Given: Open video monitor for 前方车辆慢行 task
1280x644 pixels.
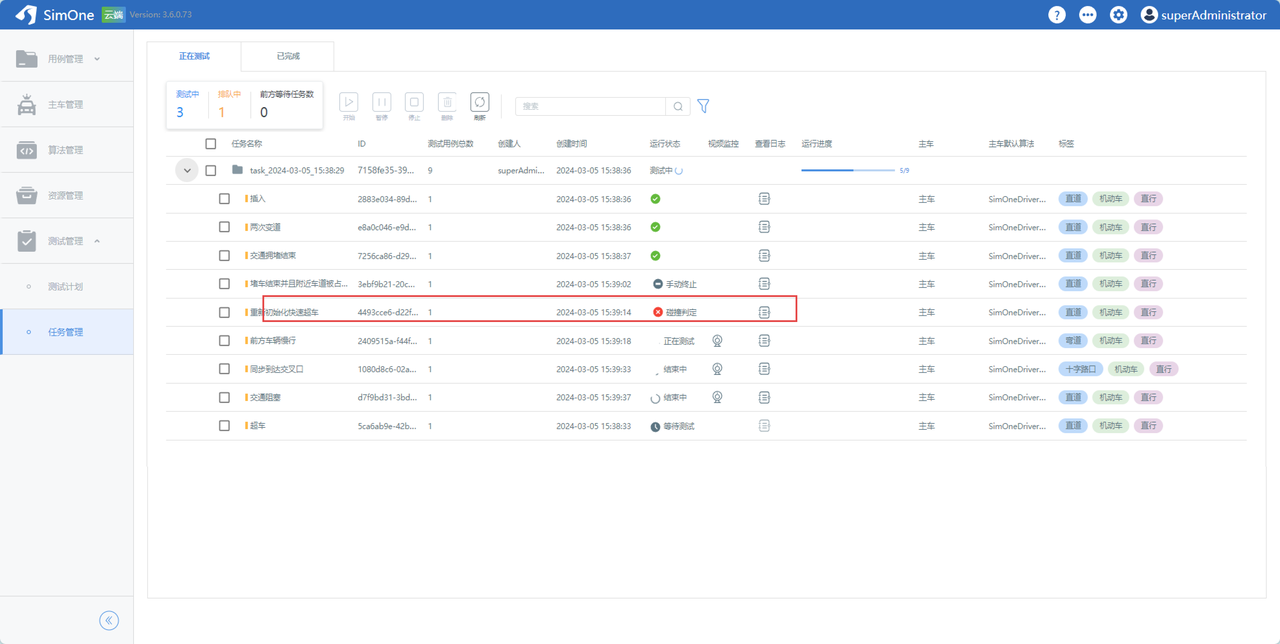Looking at the screenshot, I should [717, 341].
